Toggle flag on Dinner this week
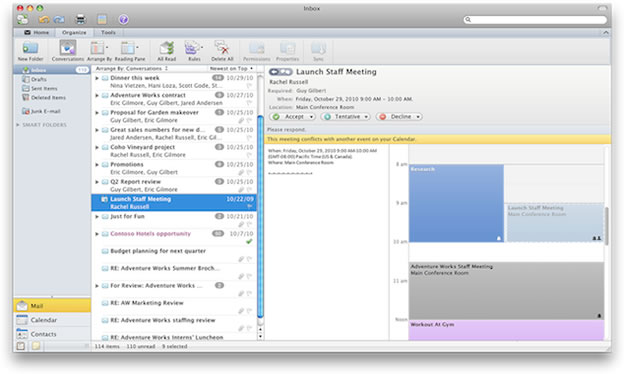The image size is (624, 374). click(x=250, y=86)
